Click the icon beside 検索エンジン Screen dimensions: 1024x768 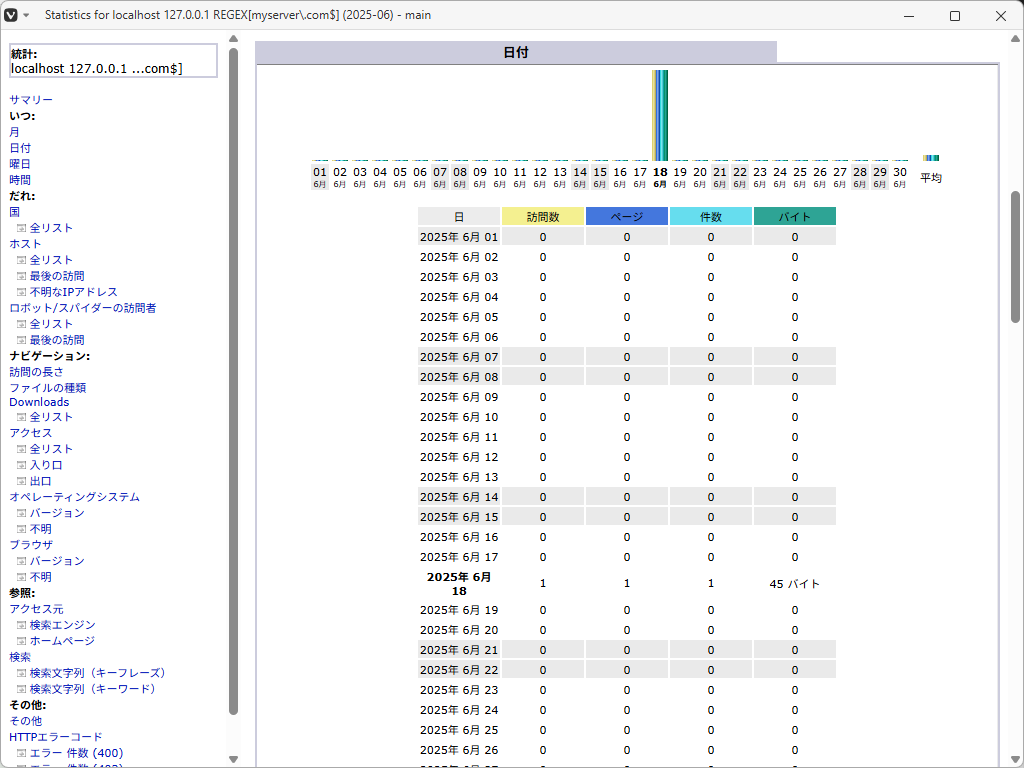(21, 625)
